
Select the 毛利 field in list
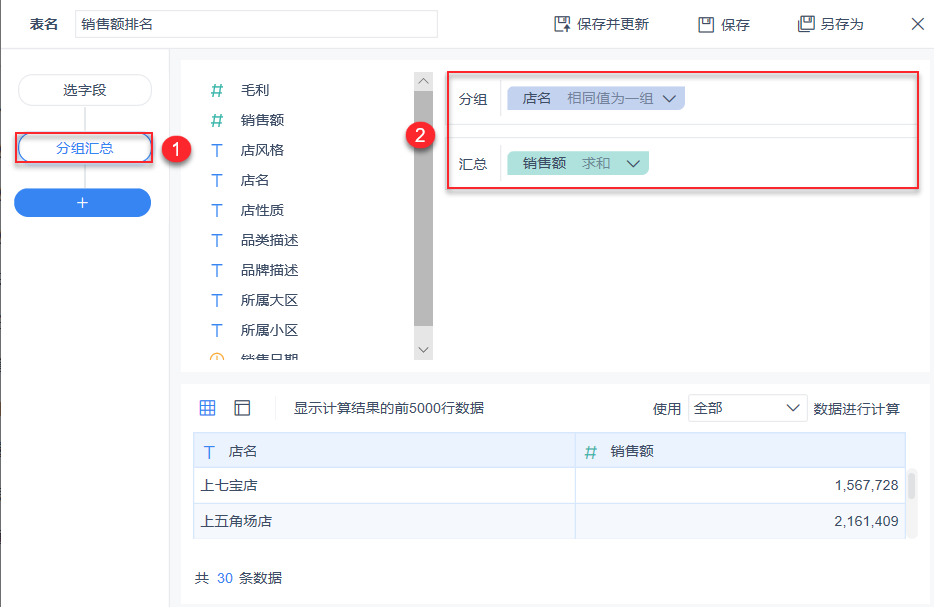(255, 90)
